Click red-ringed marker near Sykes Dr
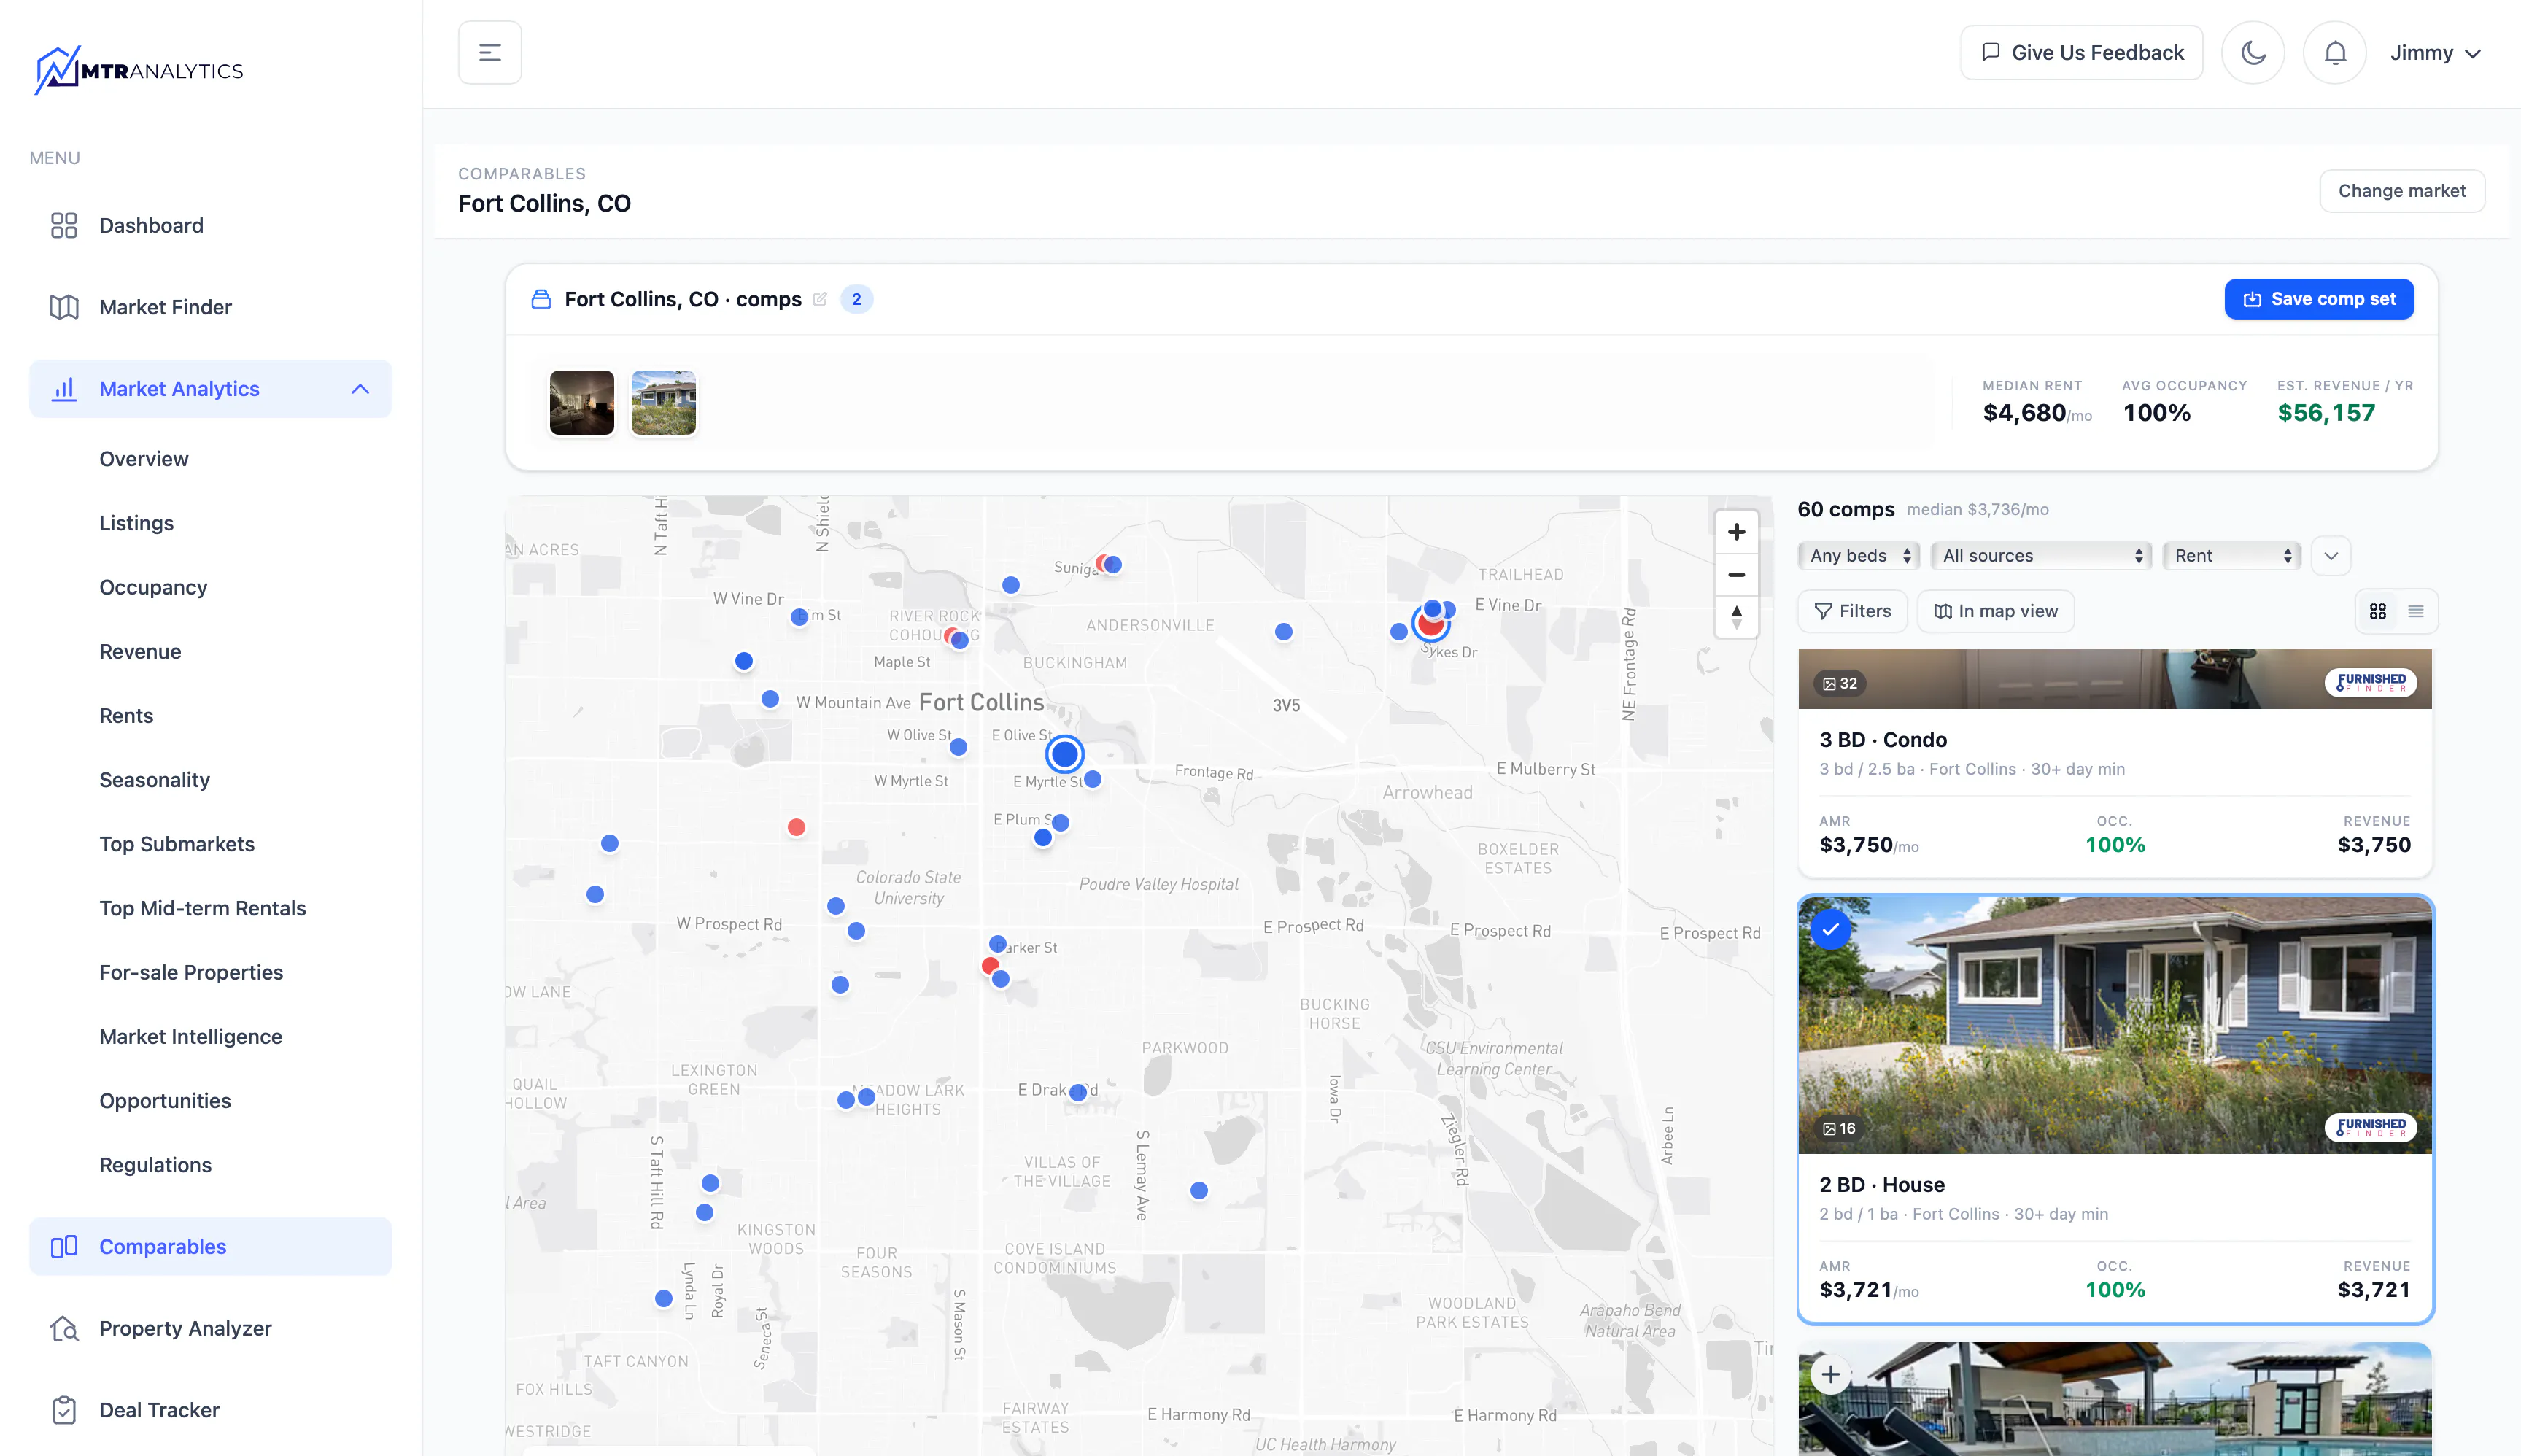Screen dimensions: 2521x1456 click(1430, 624)
